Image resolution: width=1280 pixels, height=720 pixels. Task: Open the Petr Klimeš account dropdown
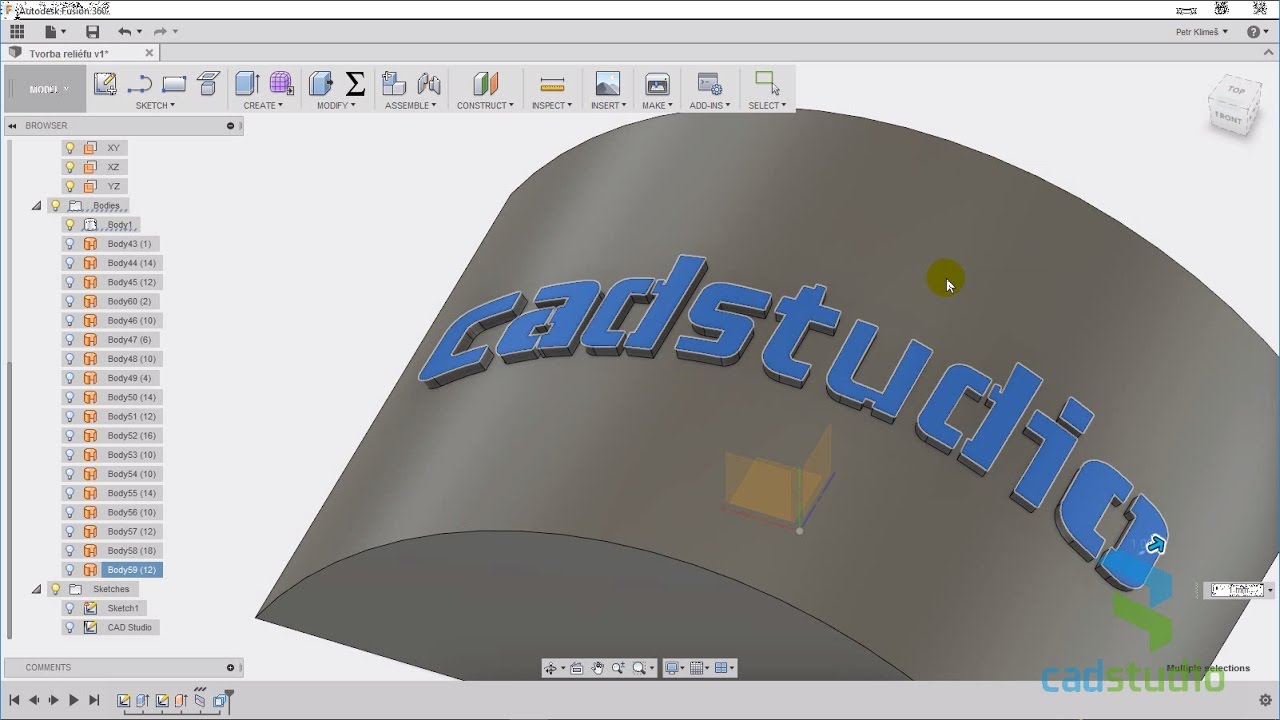click(1202, 32)
